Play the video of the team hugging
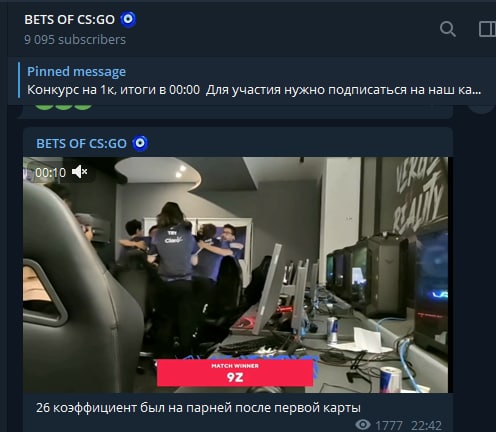Viewport: 496px width, 432px height. [235, 275]
